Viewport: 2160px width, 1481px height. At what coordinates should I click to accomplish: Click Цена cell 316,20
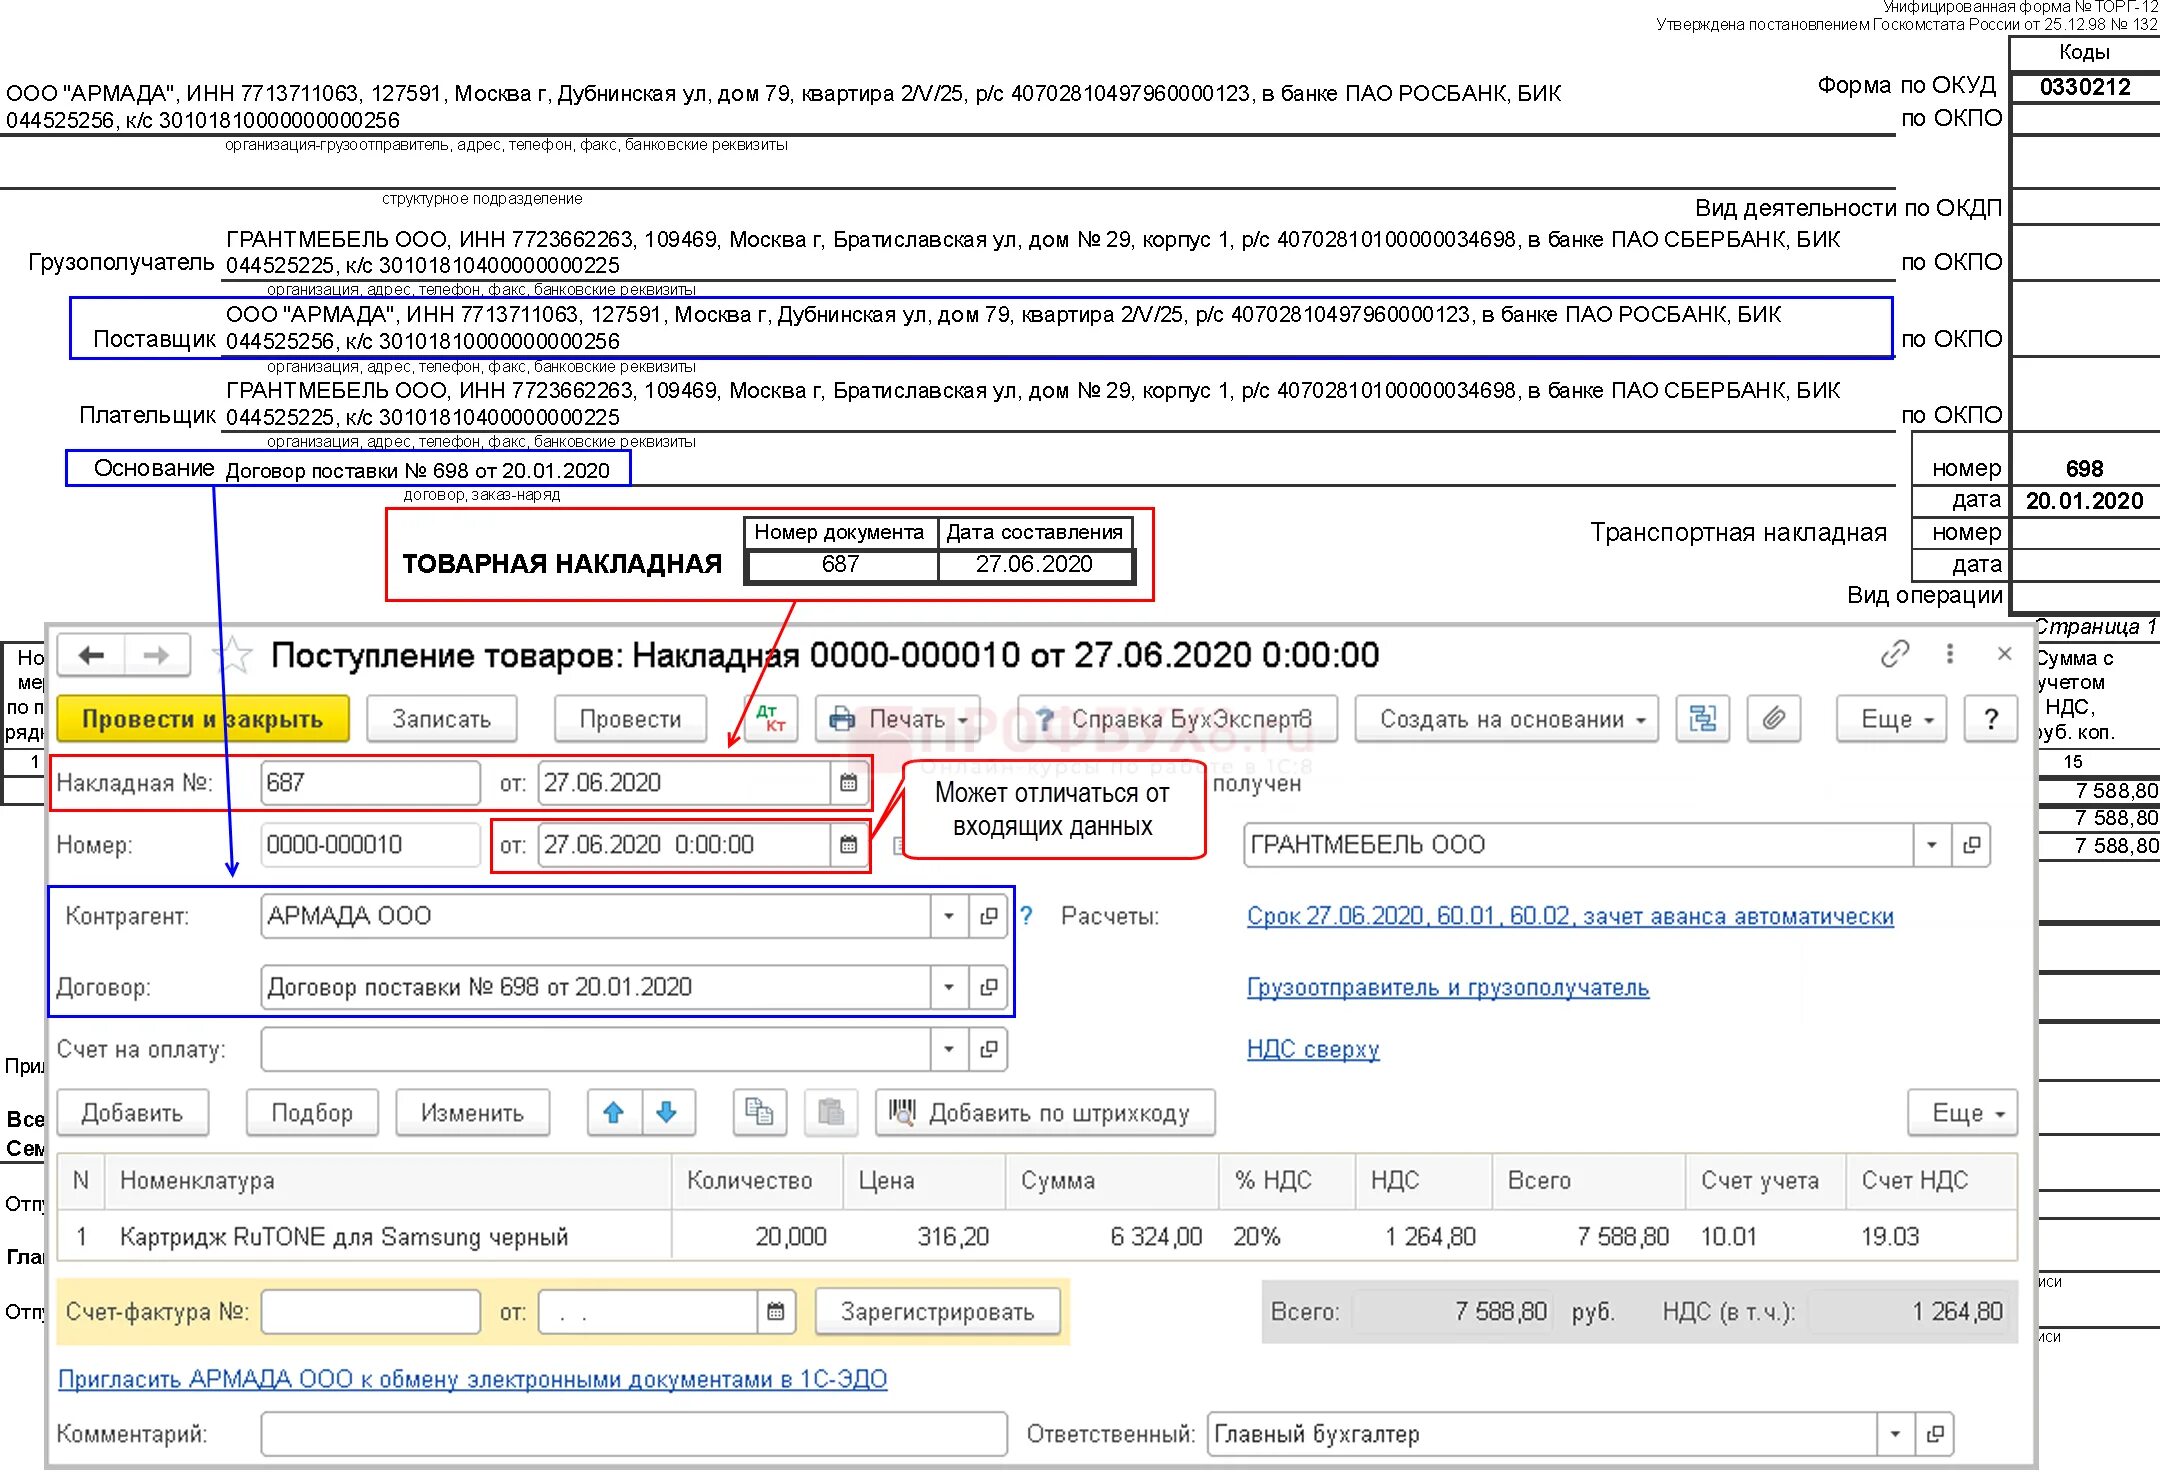point(924,1237)
